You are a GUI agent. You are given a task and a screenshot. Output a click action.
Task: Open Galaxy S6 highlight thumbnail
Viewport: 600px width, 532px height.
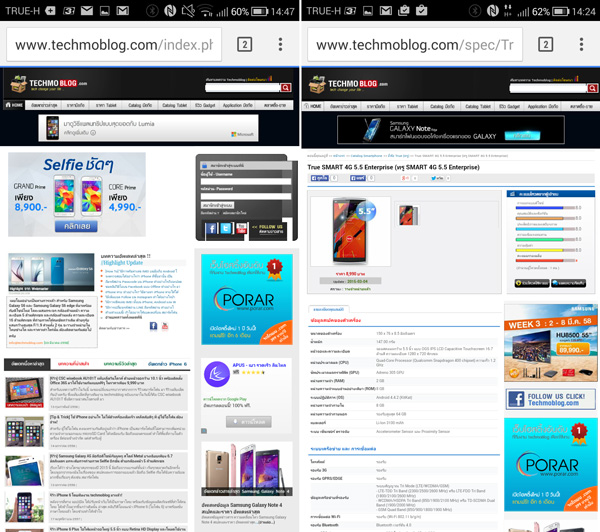(51, 272)
